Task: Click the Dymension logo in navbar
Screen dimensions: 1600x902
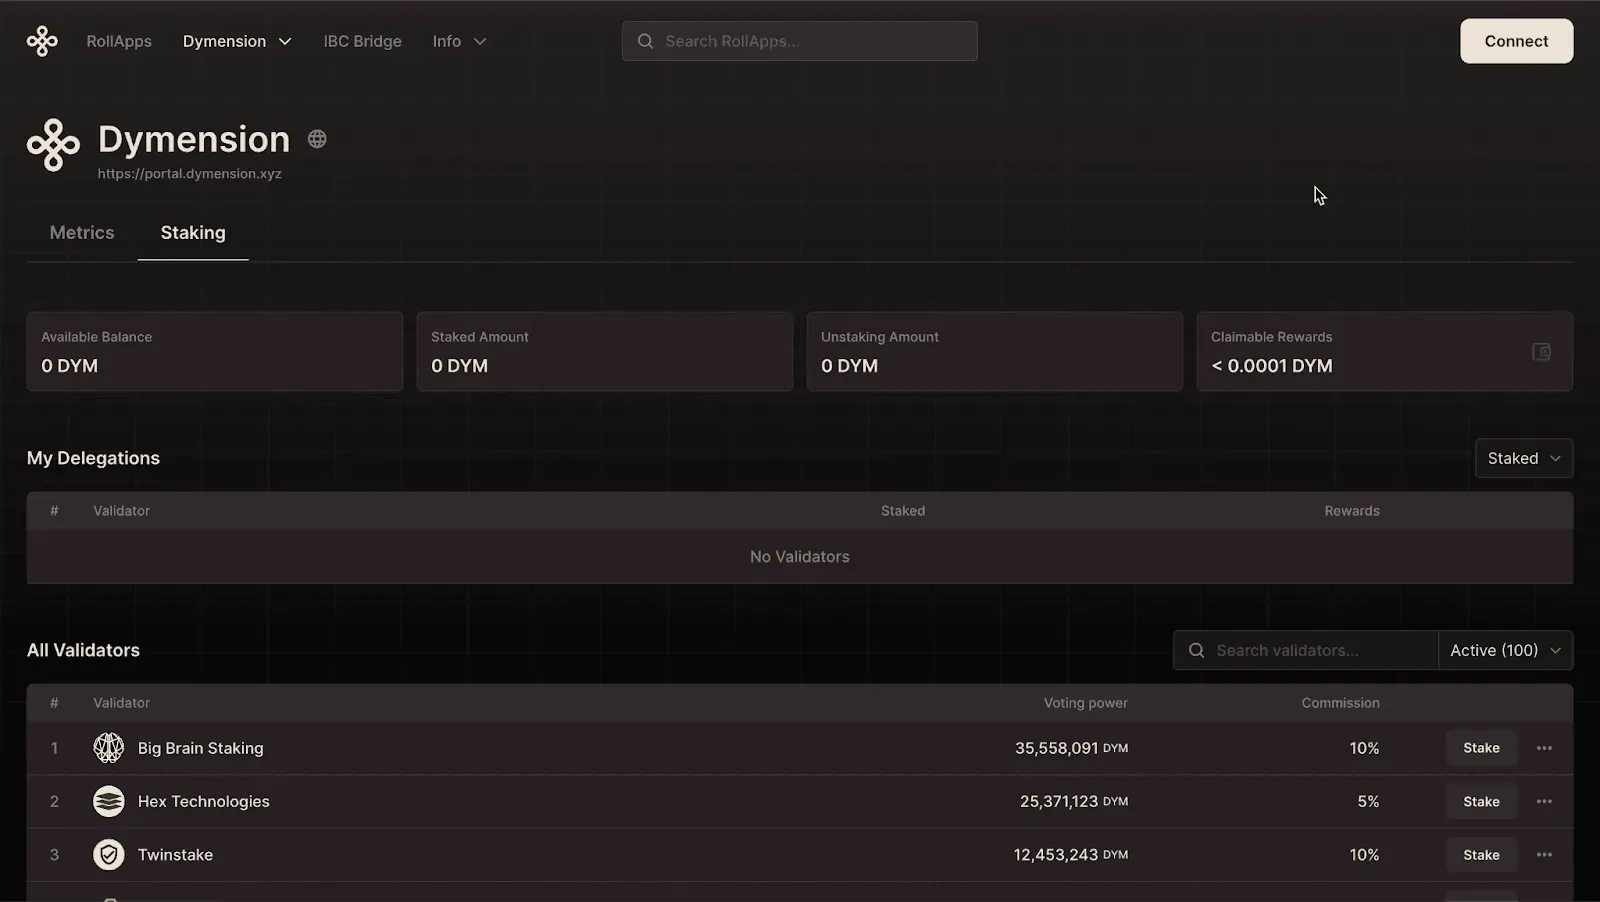Action: pyautogui.click(x=42, y=41)
